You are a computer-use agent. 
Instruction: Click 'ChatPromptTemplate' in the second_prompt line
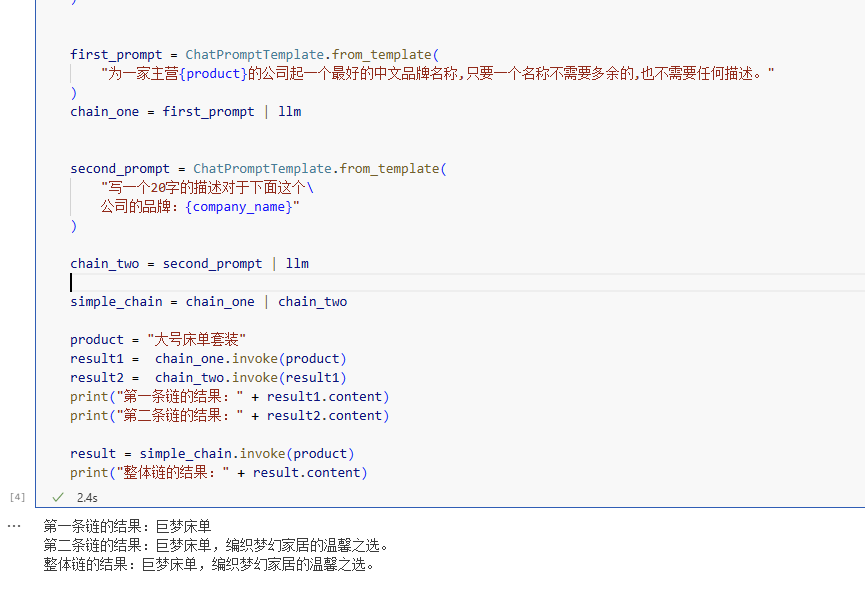click(262, 168)
